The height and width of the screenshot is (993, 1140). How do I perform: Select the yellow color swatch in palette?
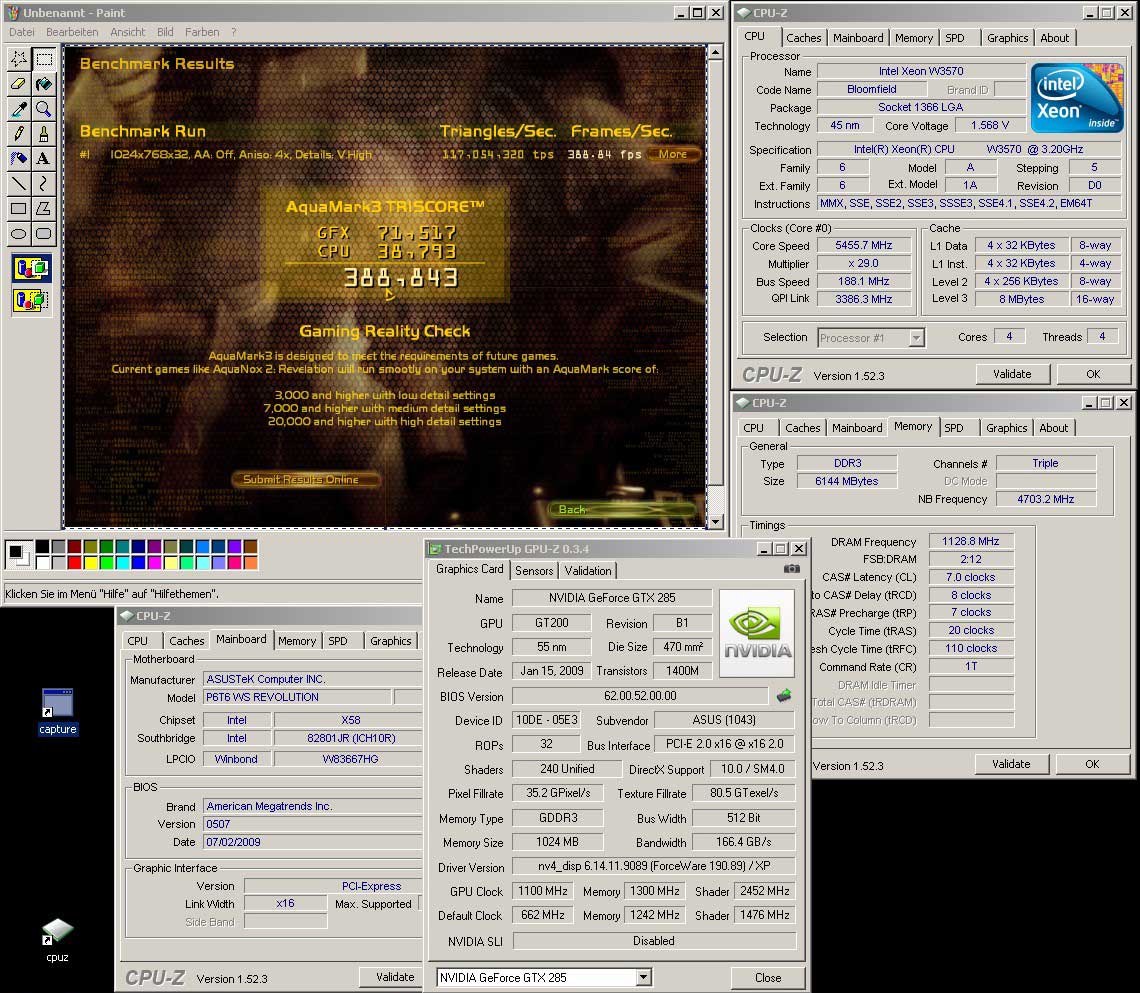click(90, 563)
